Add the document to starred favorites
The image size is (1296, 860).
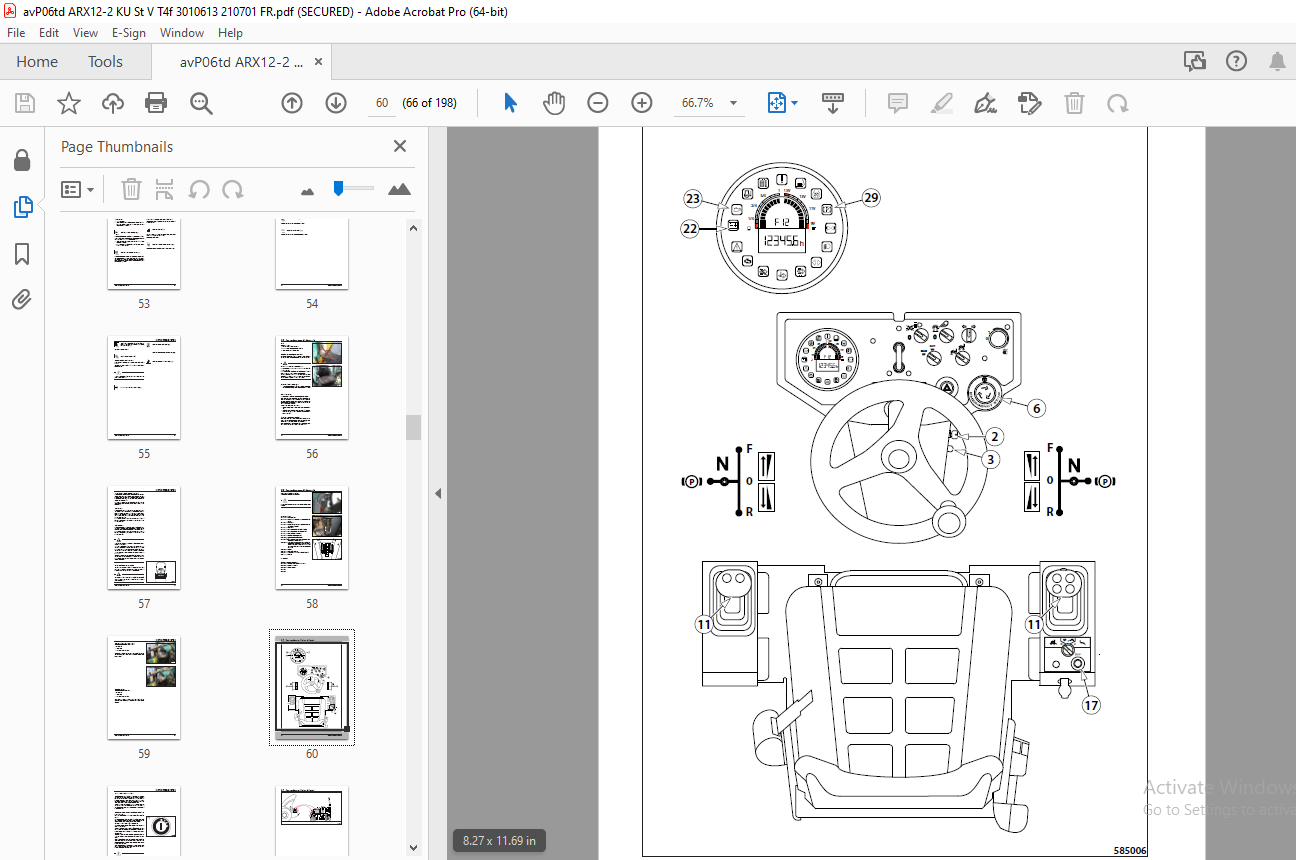click(x=68, y=103)
